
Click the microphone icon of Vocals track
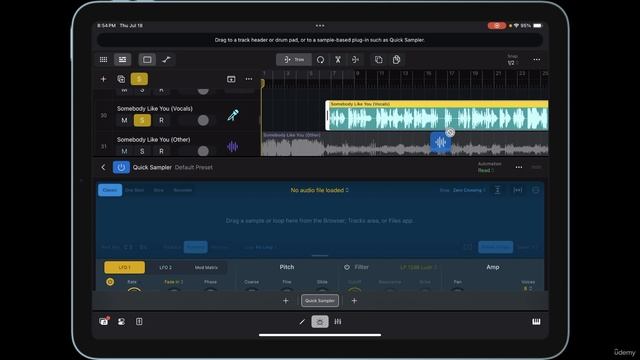coord(233,115)
